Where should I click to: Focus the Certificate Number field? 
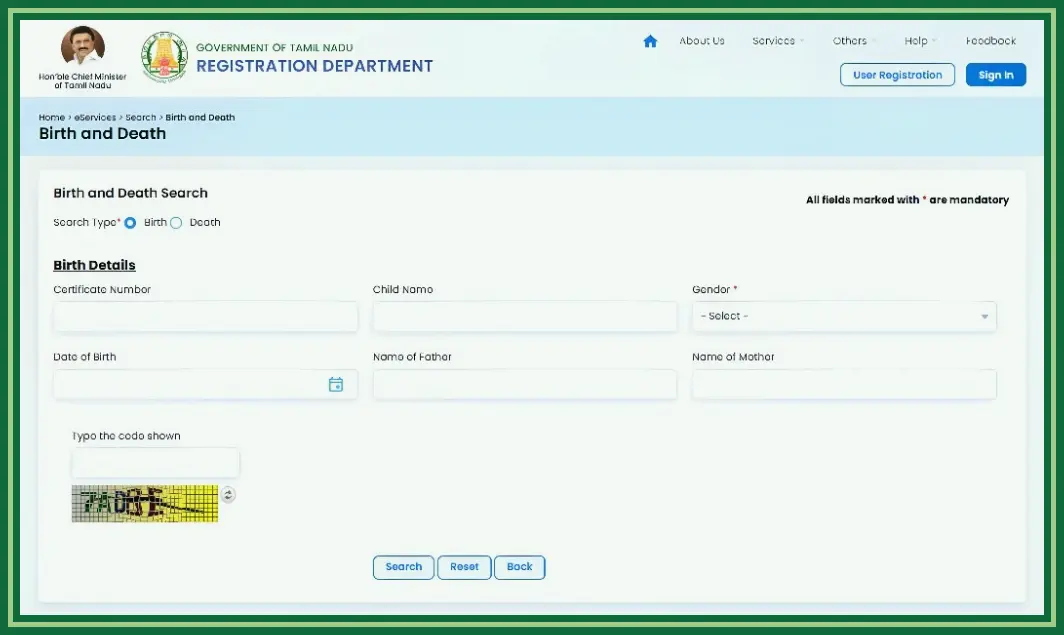point(206,317)
